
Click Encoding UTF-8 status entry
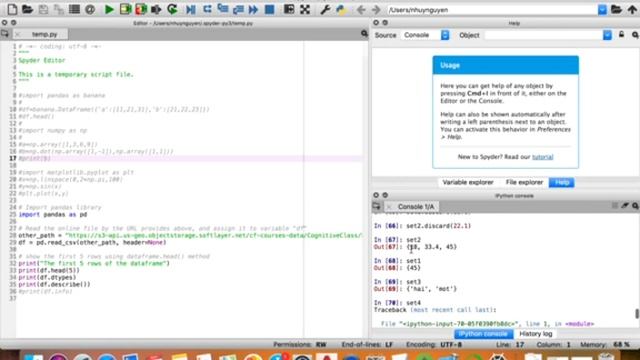(433, 345)
